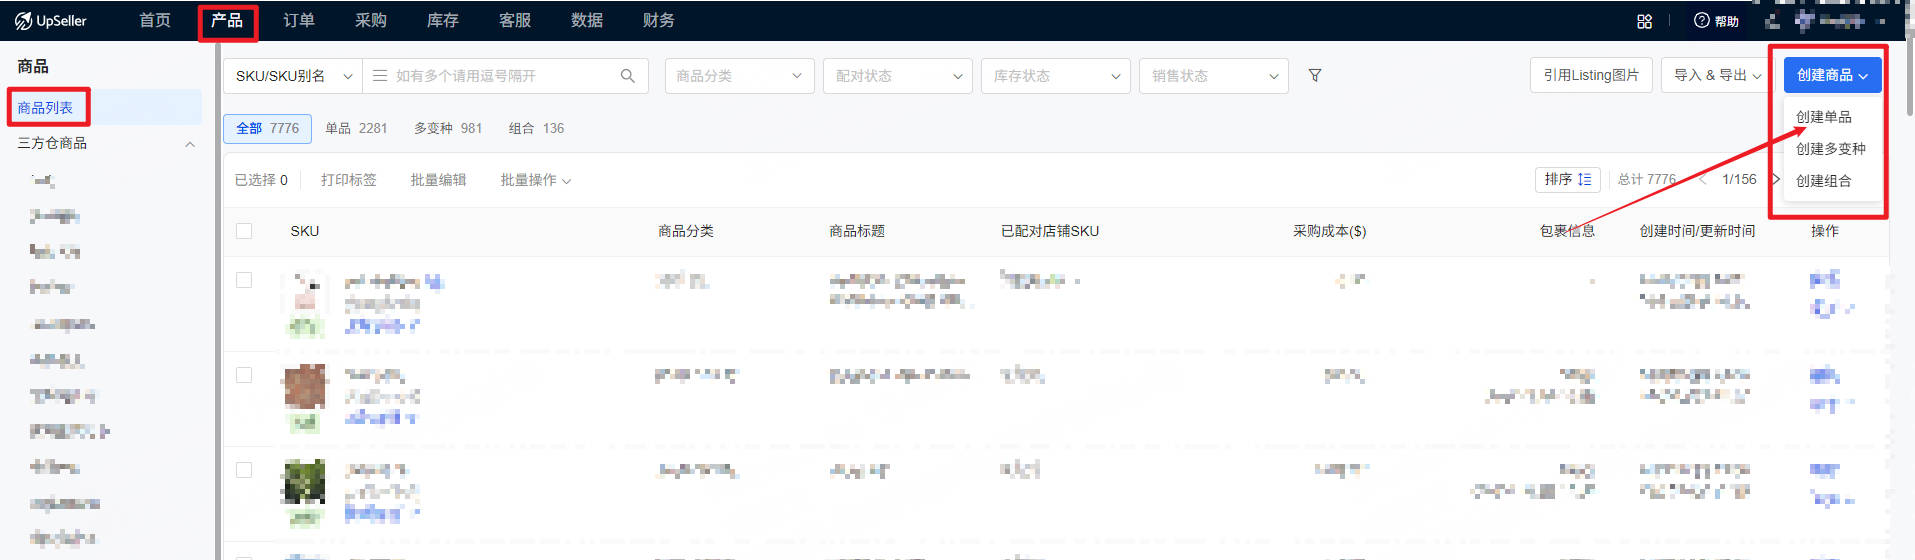Click the multi-SKU list icon in search box
The height and width of the screenshot is (560, 1915).
pos(380,76)
